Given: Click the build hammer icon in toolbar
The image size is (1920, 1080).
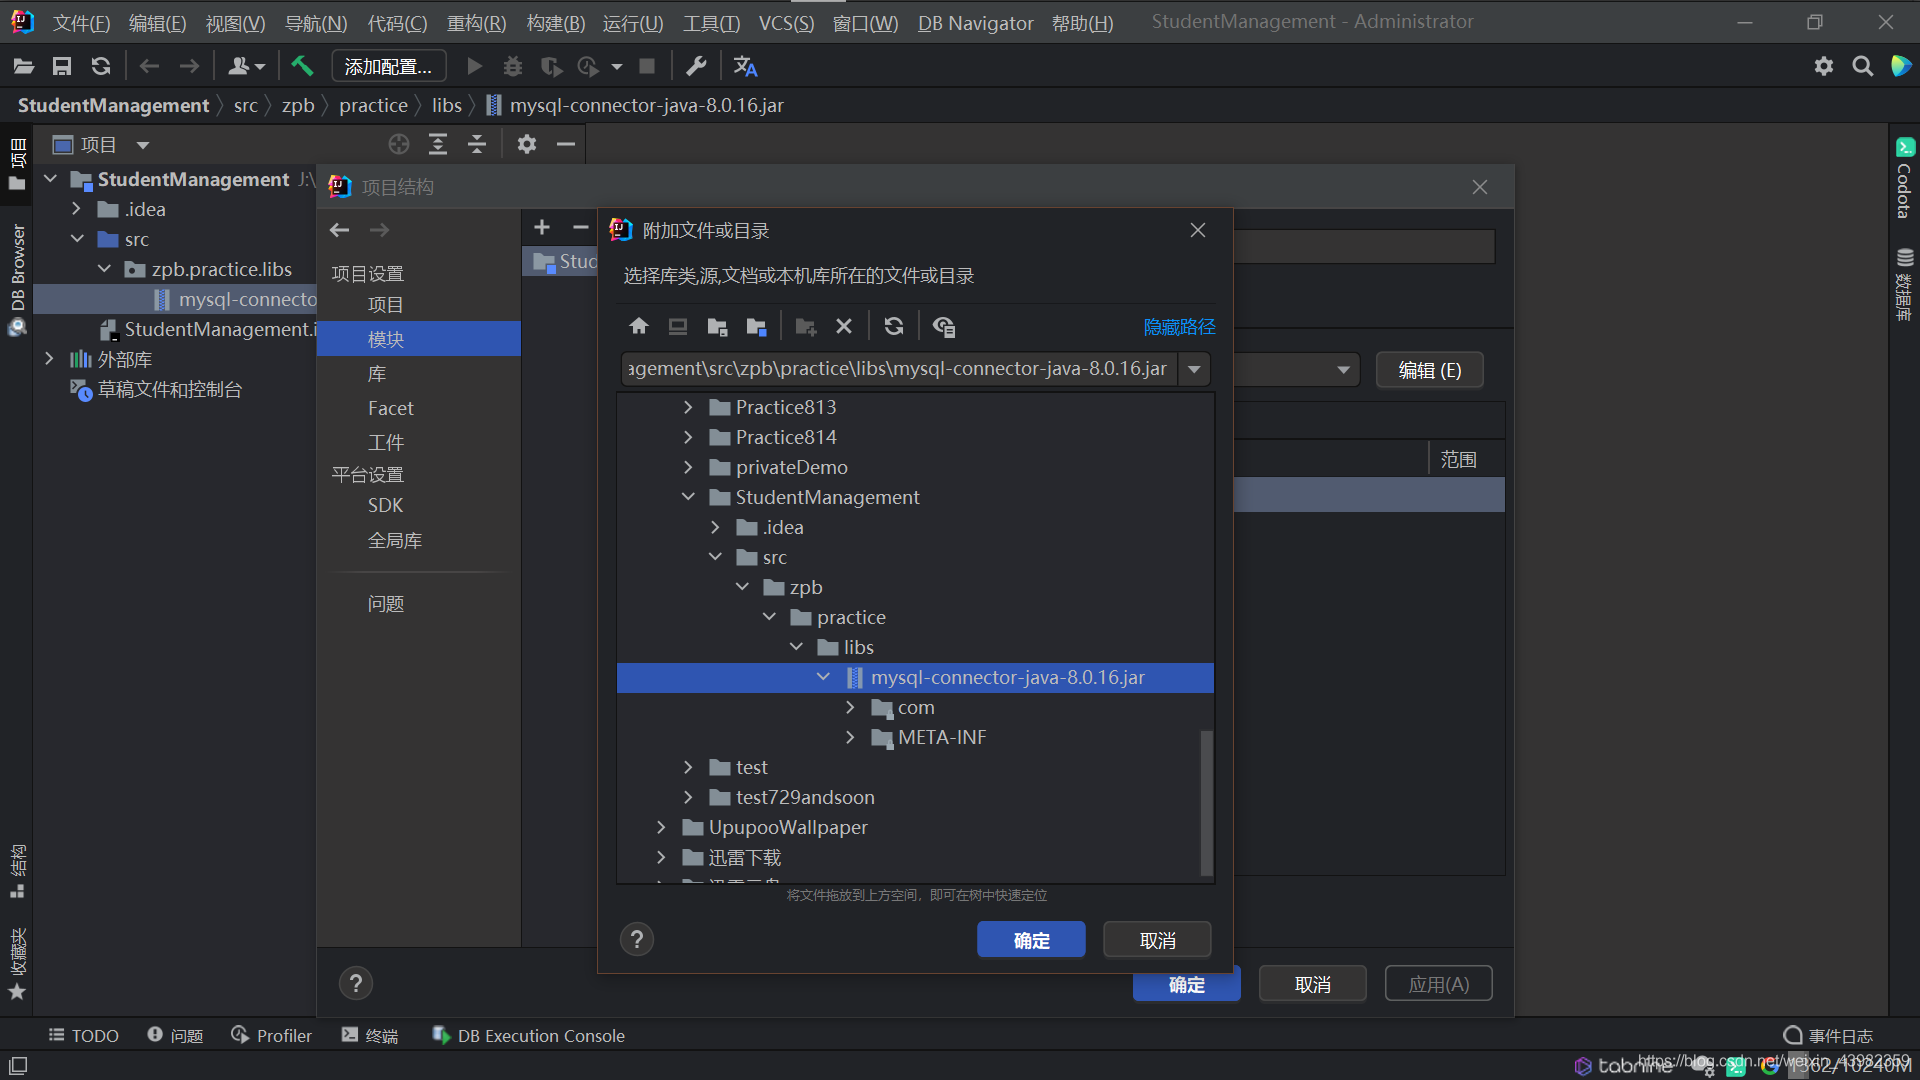Looking at the screenshot, I should (302, 66).
